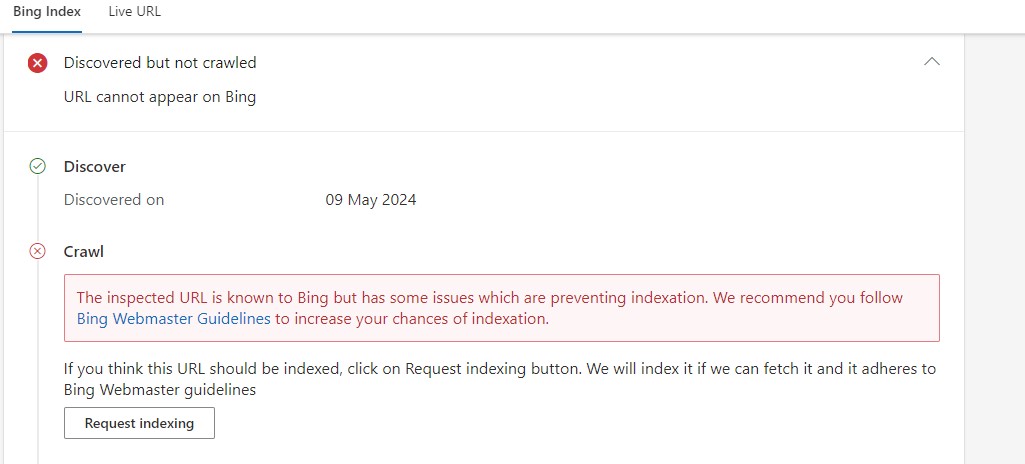Click the Discovered but not crawled title
Image resolution: width=1025 pixels, height=464 pixels.
(x=160, y=63)
